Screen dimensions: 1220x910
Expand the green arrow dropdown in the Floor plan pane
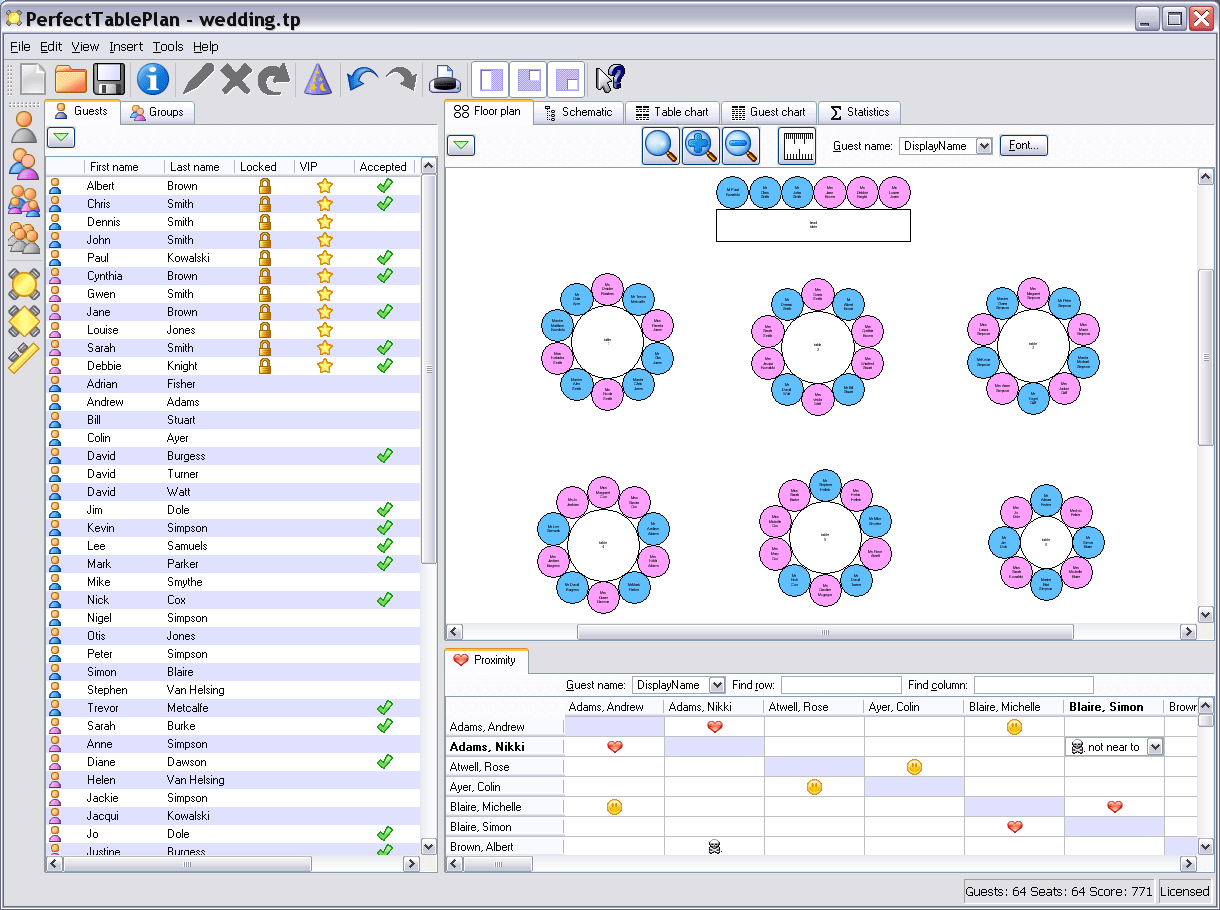461,146
